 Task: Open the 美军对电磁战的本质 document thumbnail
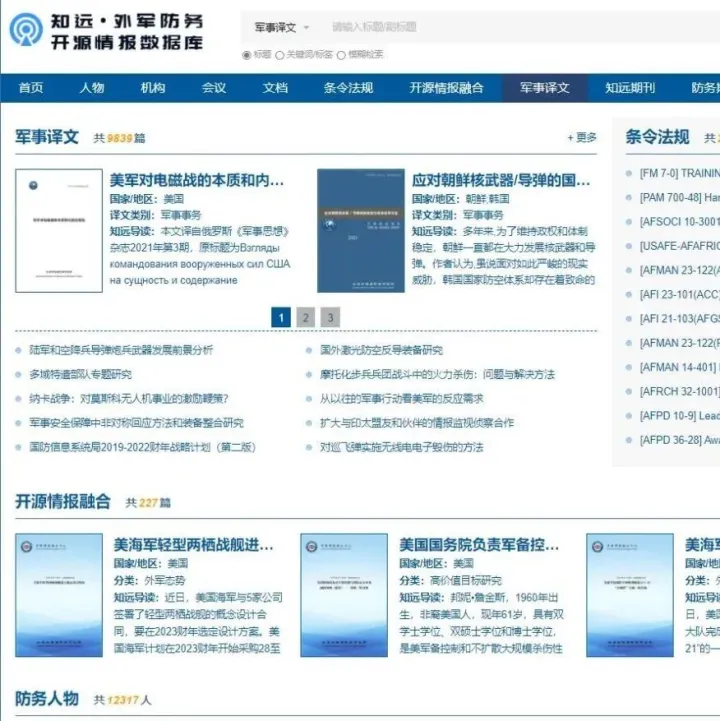click(59, 230)
